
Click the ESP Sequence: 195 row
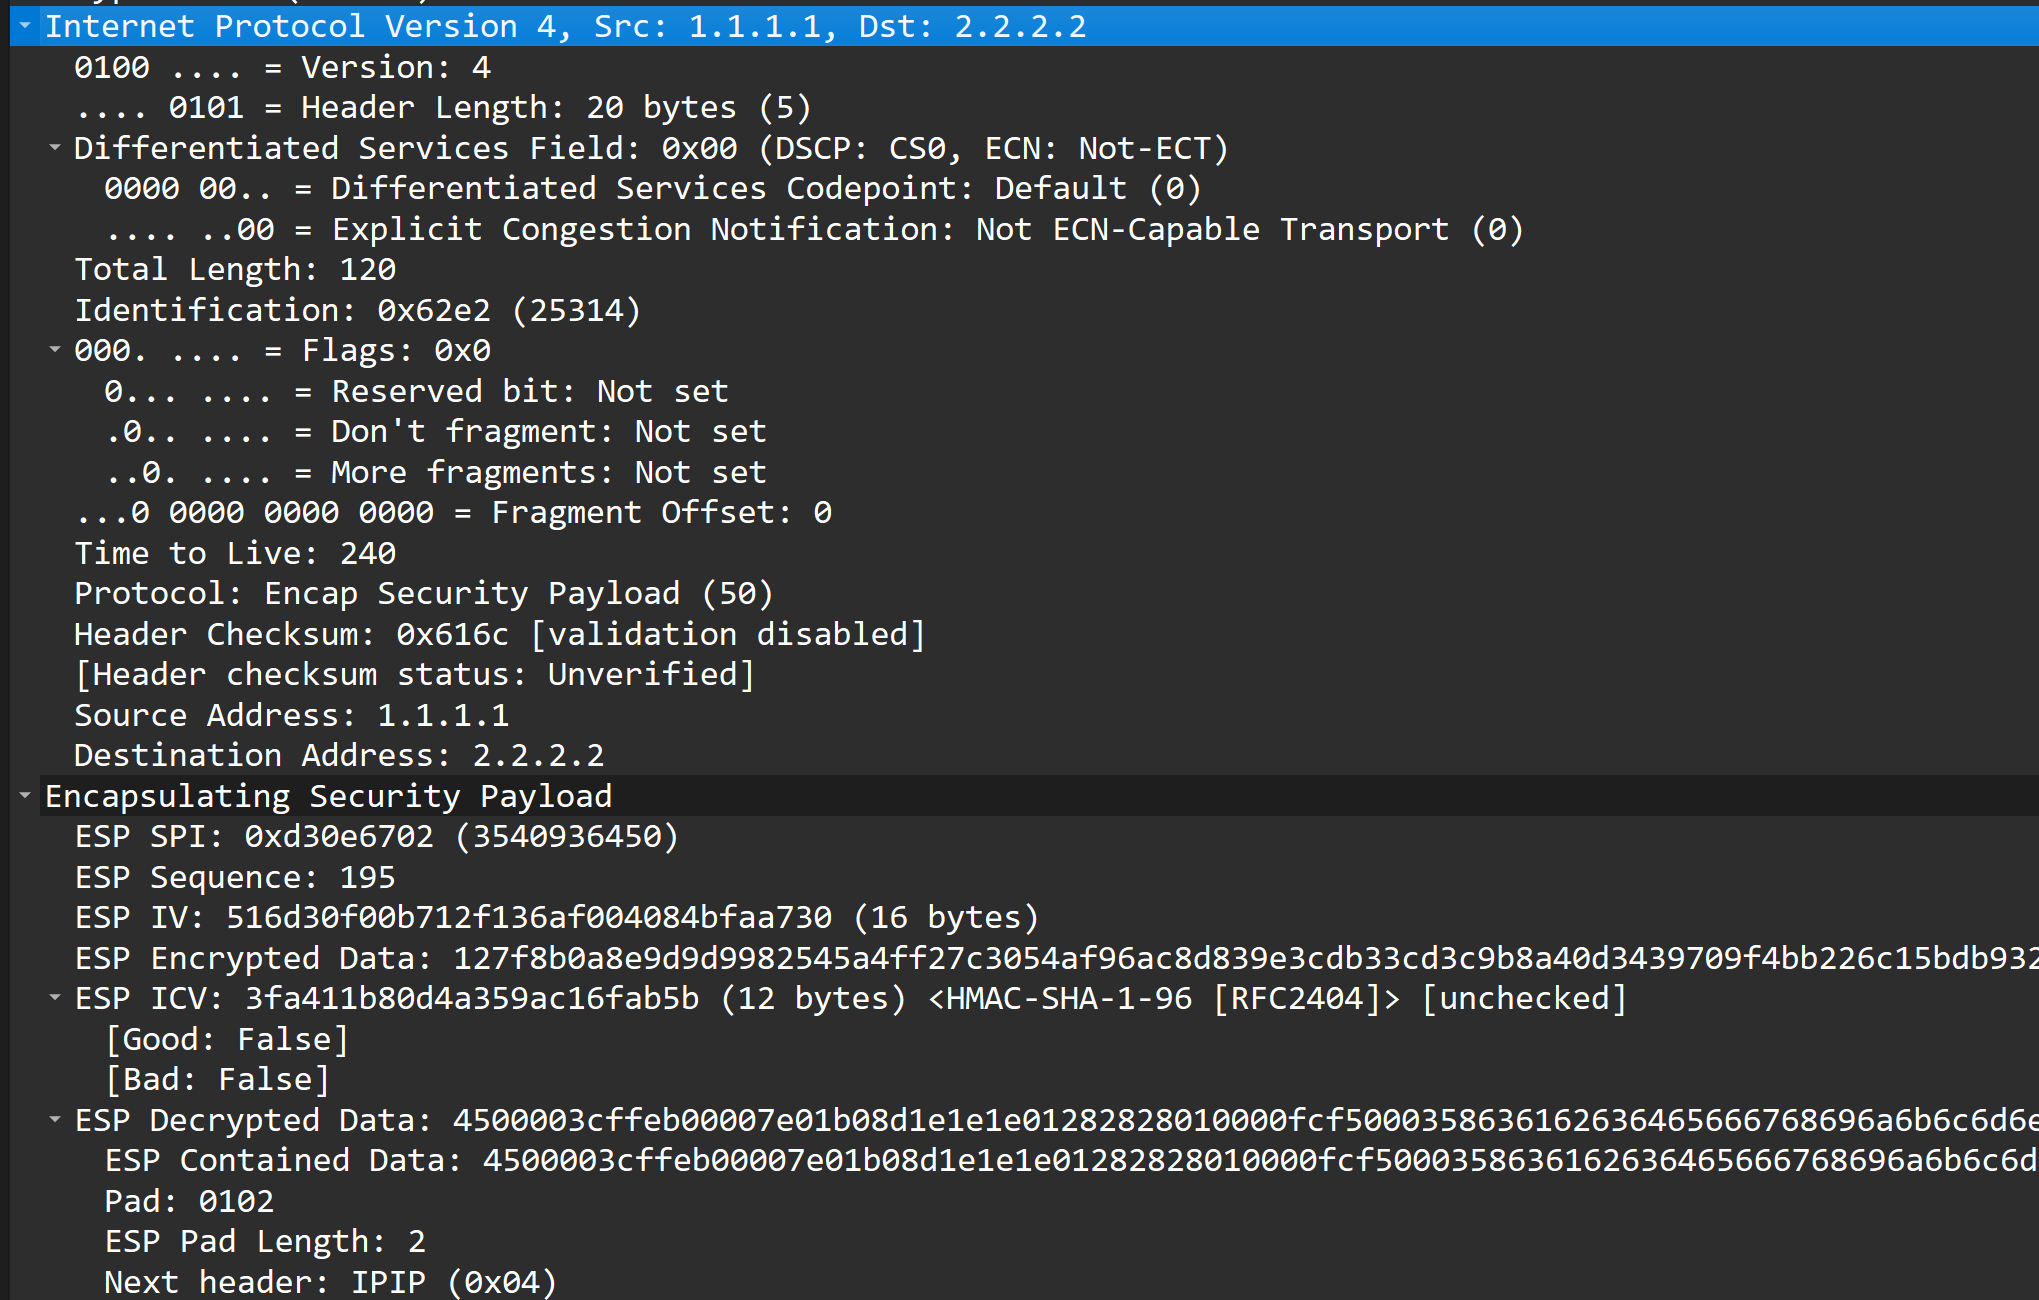(235, 878)
